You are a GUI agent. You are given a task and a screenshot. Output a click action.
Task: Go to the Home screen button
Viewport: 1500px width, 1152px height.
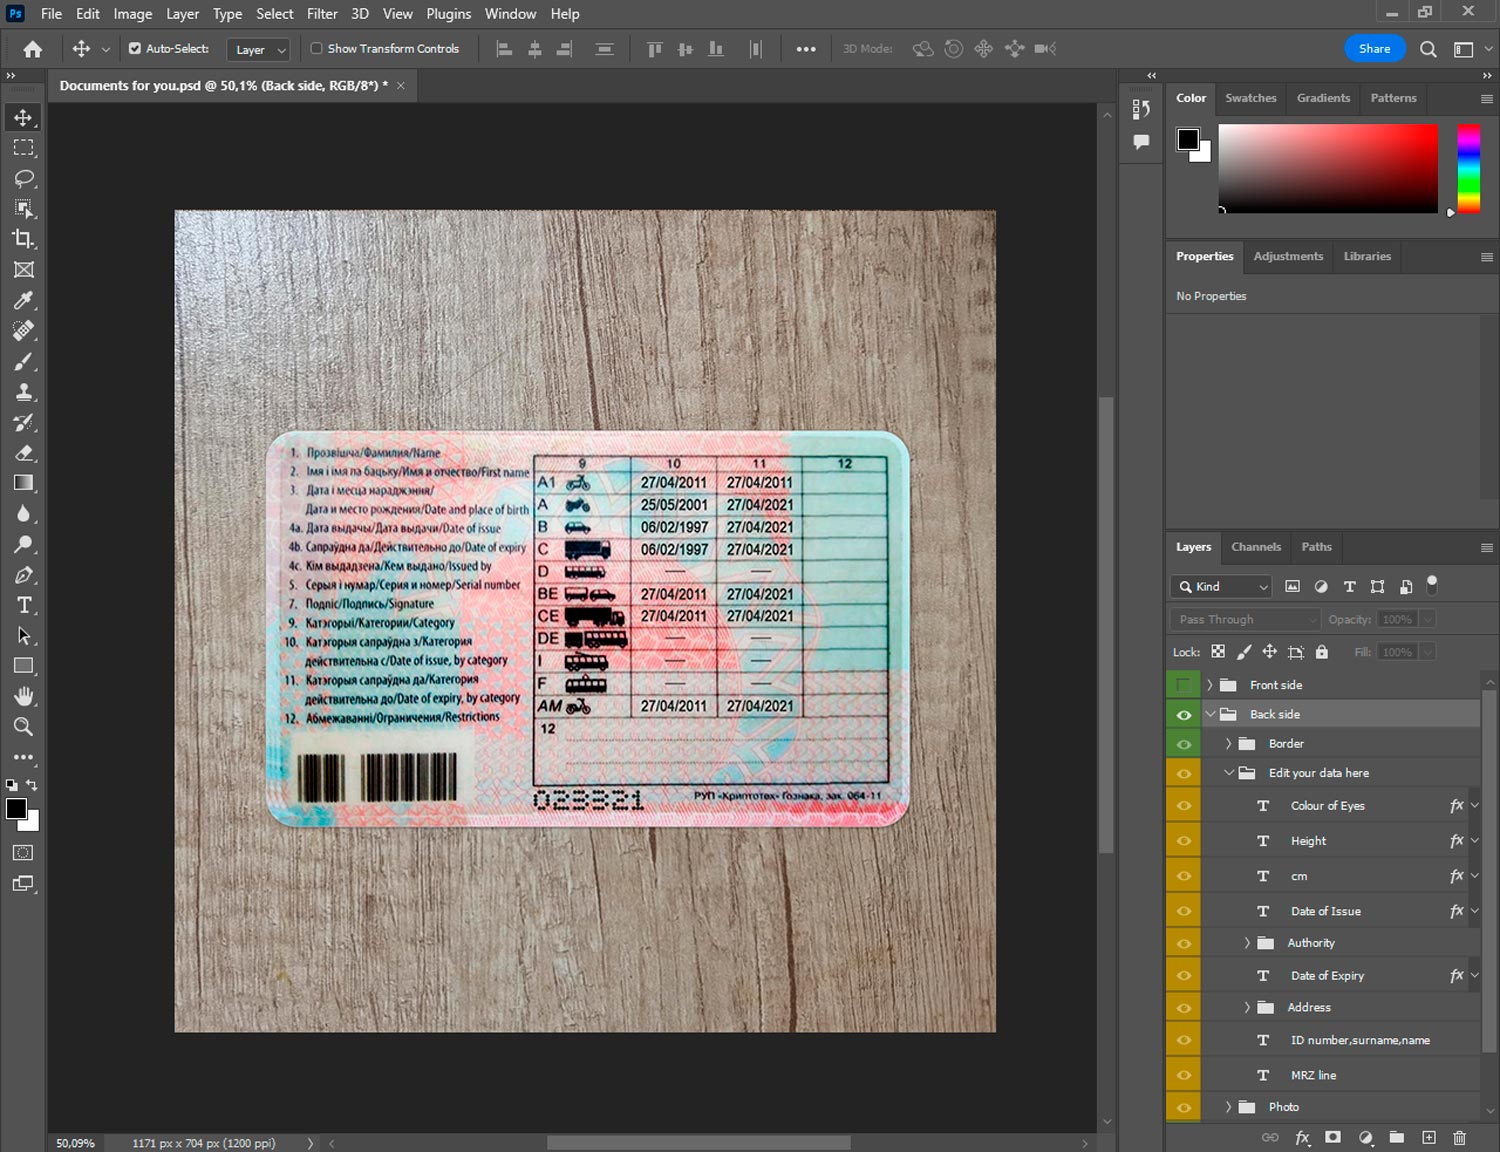pos(33,49)
